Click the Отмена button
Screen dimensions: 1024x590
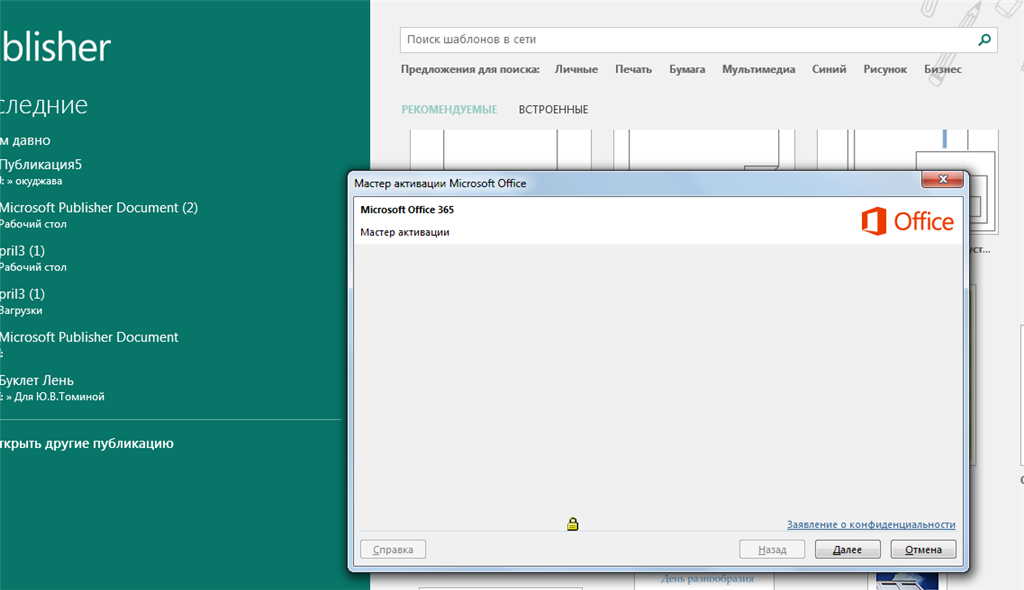click(x=923, y=549)
